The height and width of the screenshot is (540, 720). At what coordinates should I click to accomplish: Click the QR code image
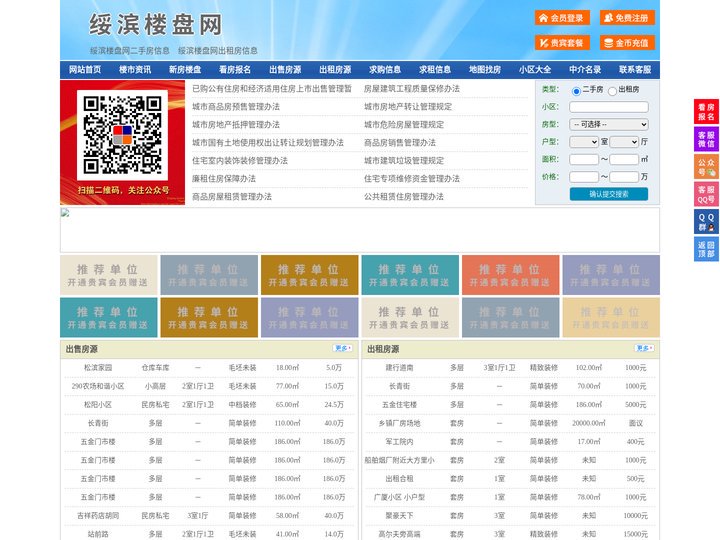pyautogui.click(x=122, y=135)
